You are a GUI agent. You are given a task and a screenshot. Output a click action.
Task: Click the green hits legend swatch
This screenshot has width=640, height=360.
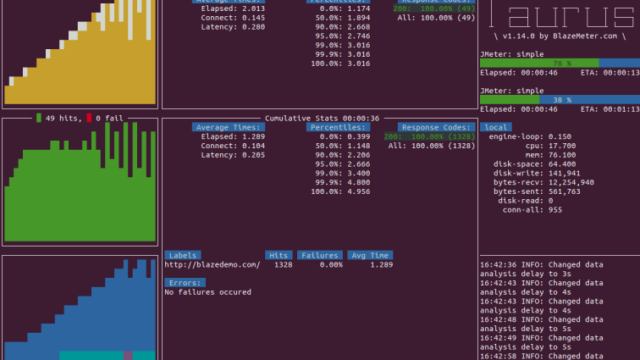tap(39, 118)
